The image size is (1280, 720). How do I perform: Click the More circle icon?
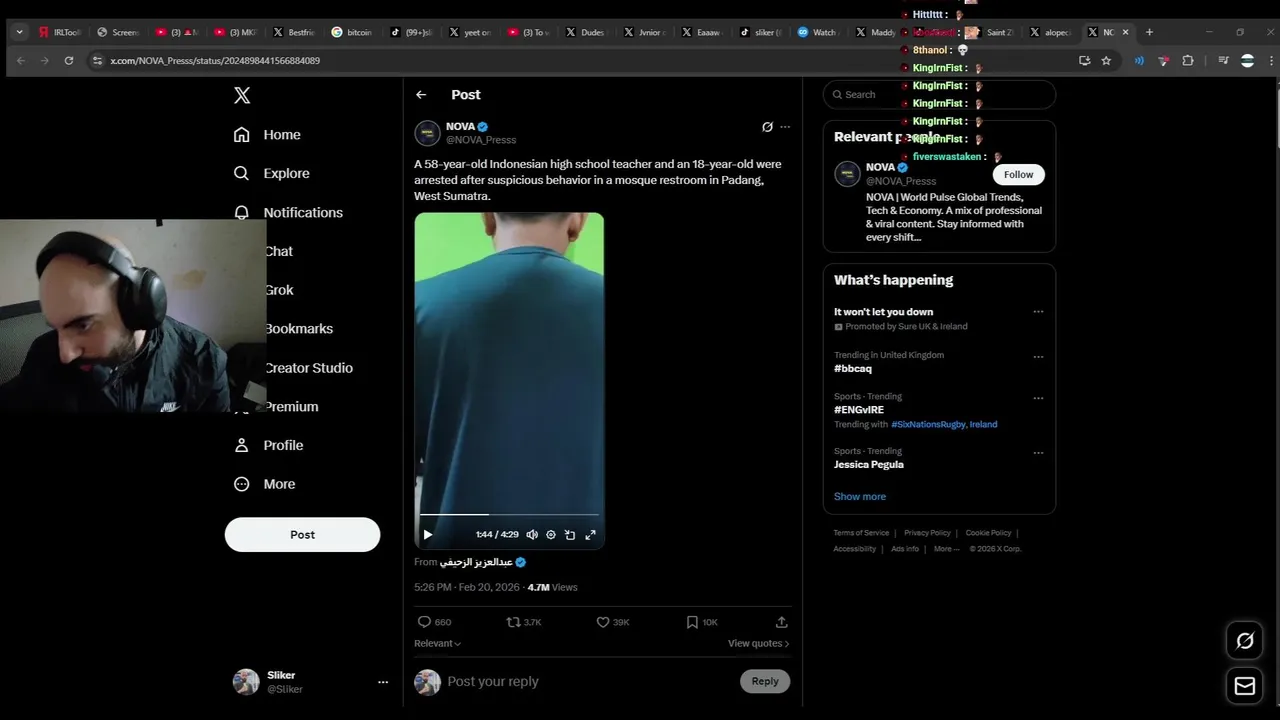pyautogui.click(x=241, y=484)
